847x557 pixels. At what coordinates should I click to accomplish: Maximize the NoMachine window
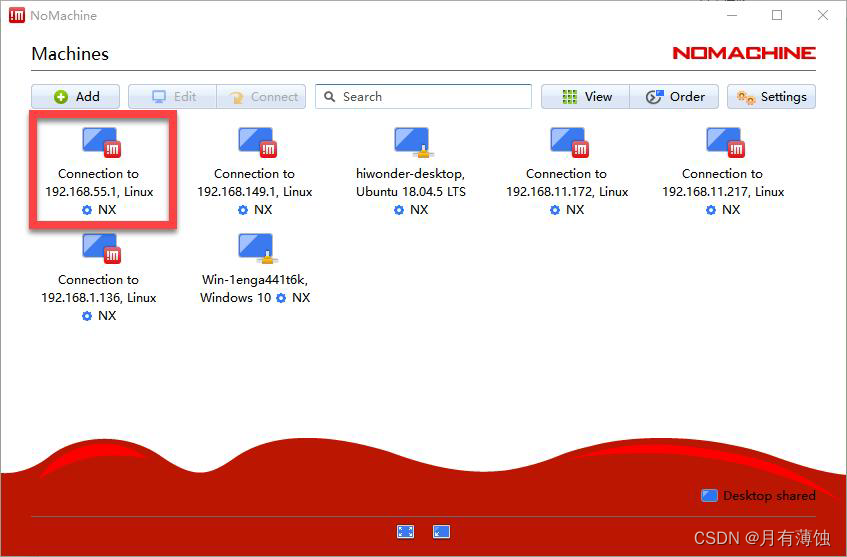(777, 15)
